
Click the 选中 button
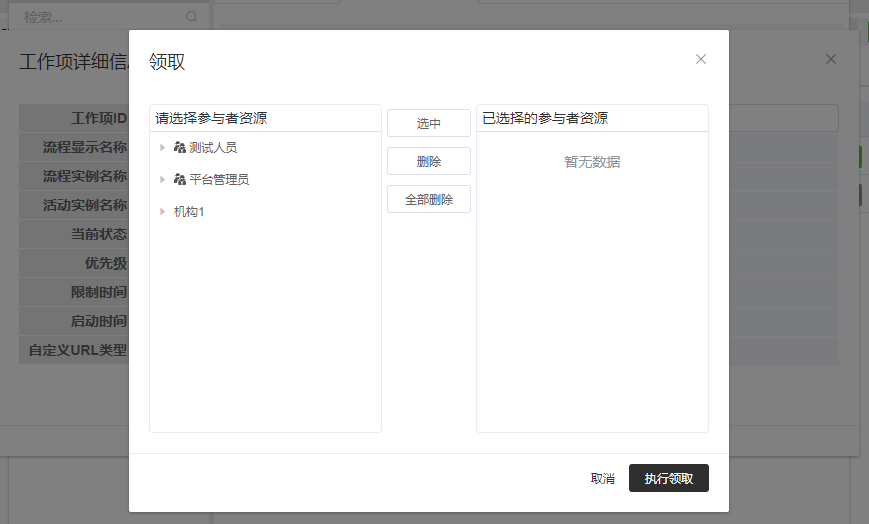[429, 123]
